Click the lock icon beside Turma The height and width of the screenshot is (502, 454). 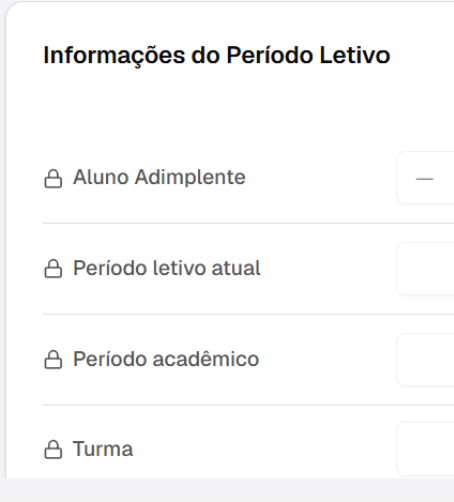coord(53,449)
